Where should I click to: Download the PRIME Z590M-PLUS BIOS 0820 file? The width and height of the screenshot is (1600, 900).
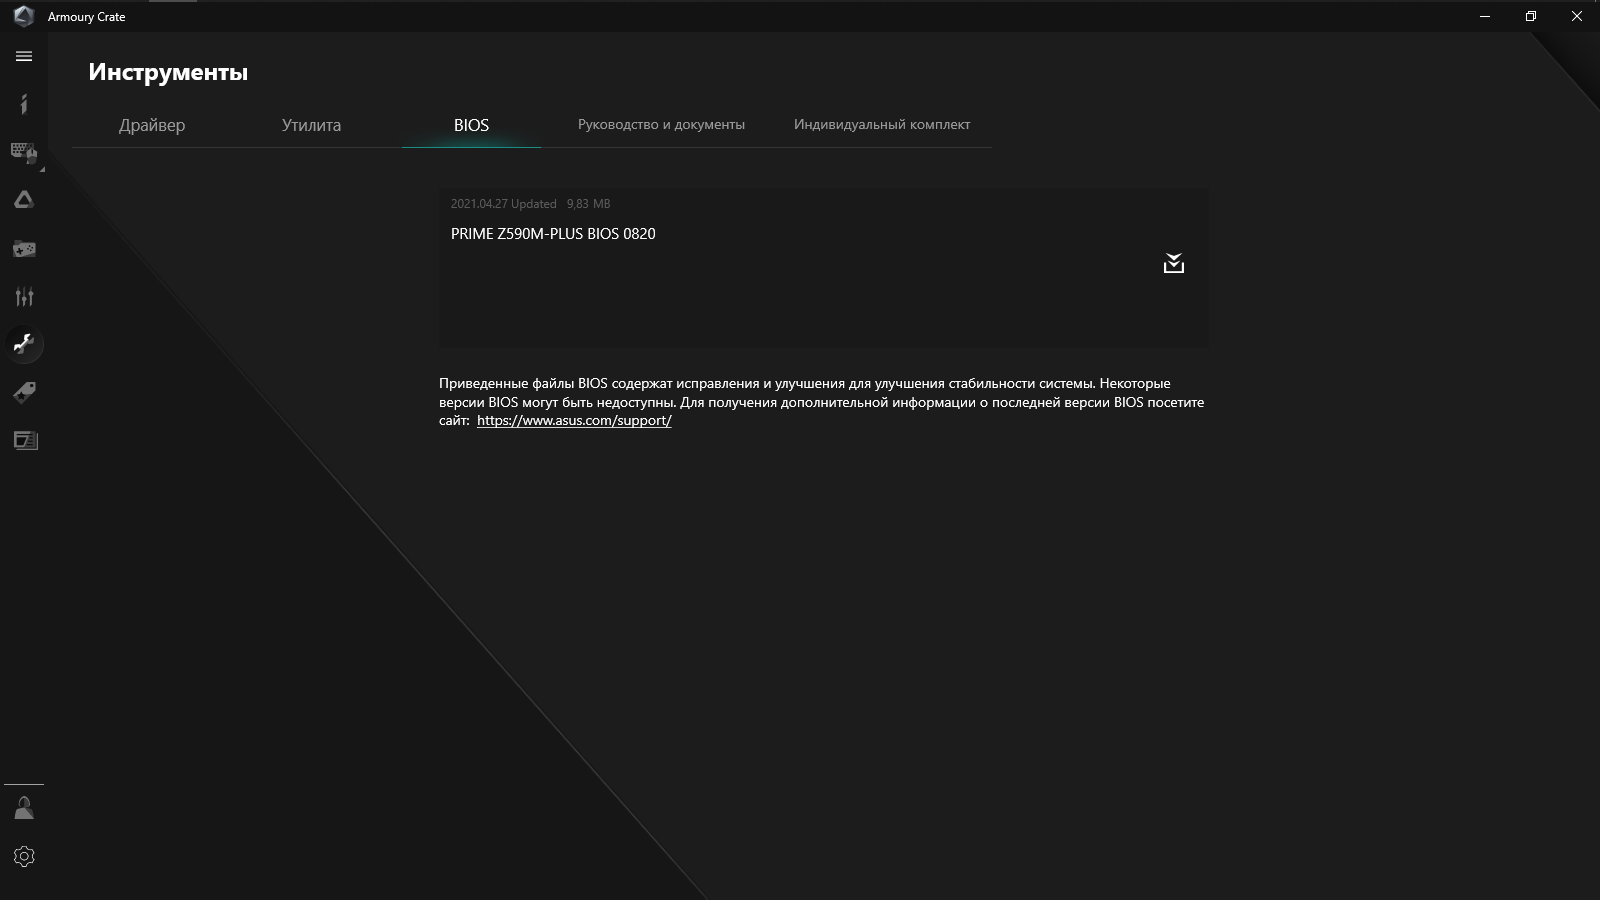click(x=1174, y=263)
